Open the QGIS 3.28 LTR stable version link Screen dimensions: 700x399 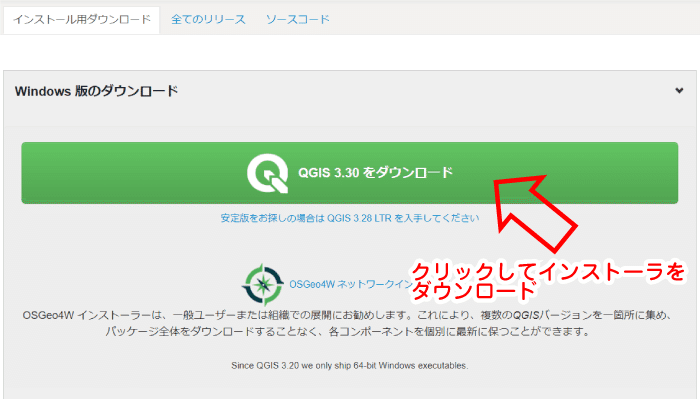click(350, 218)
